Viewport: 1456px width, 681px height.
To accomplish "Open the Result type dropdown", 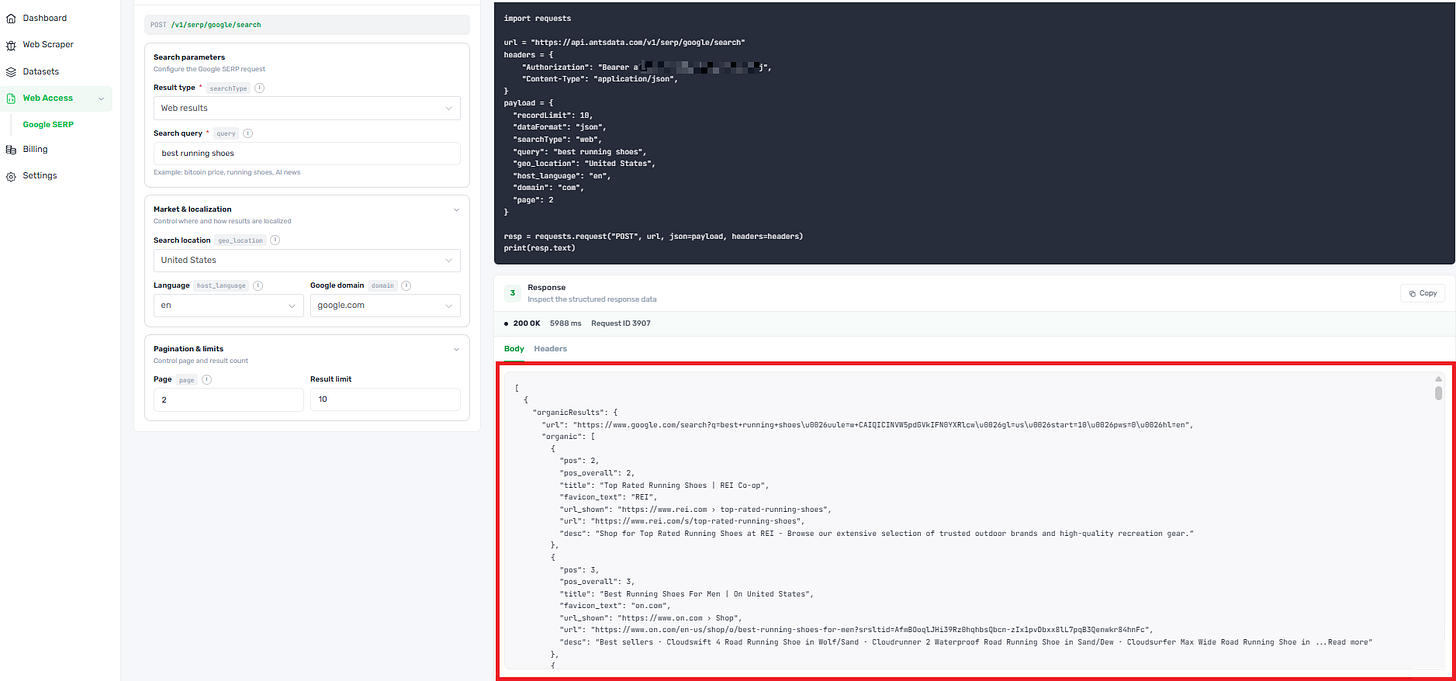I will (x=307, y=107).
